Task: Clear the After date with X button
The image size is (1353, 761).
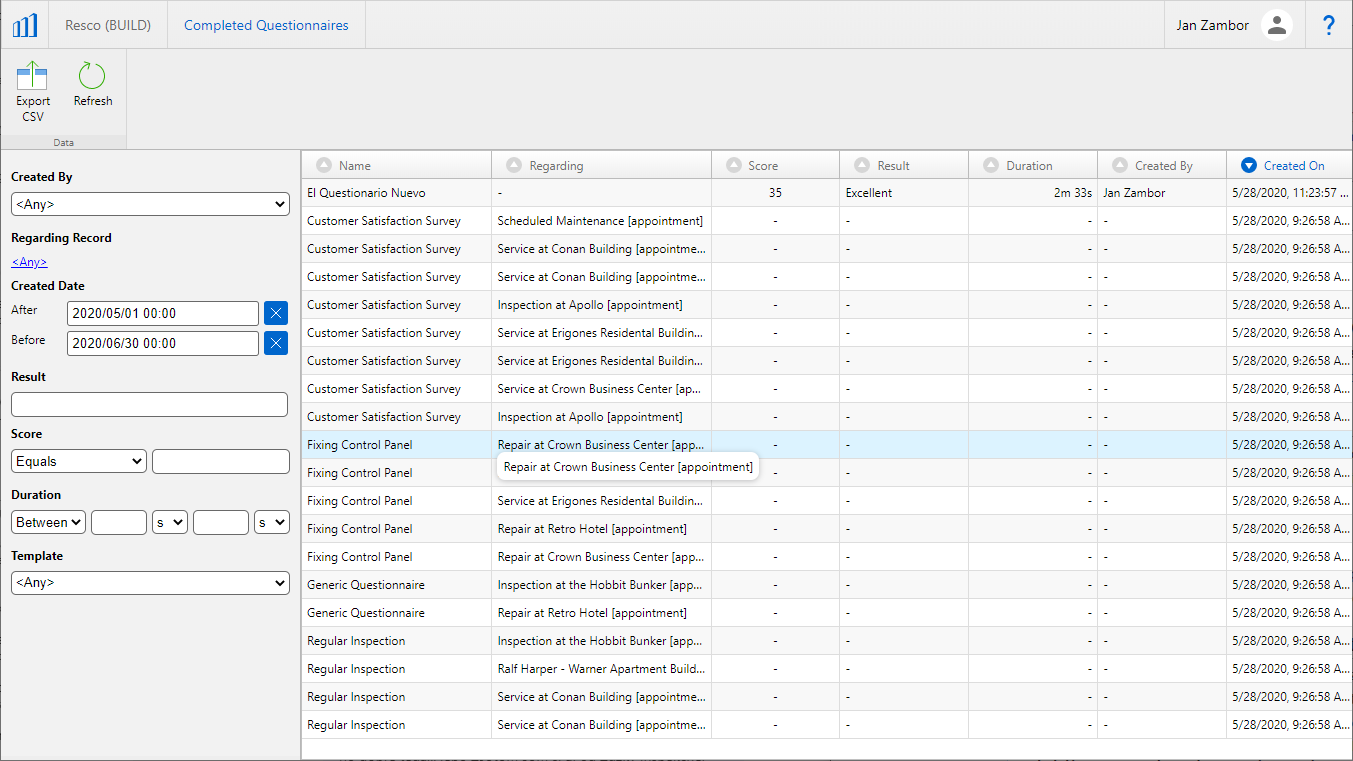Action: tap(276, 313)
